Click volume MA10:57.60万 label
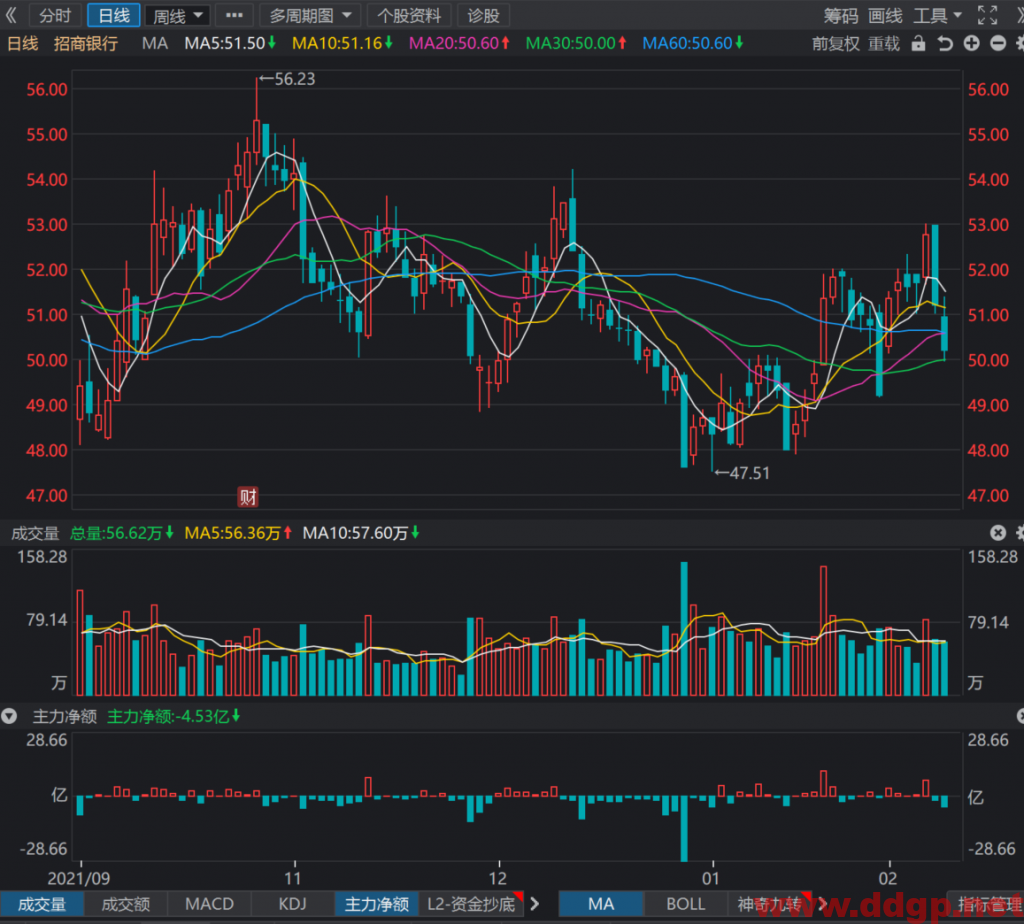 pos(360,534)
